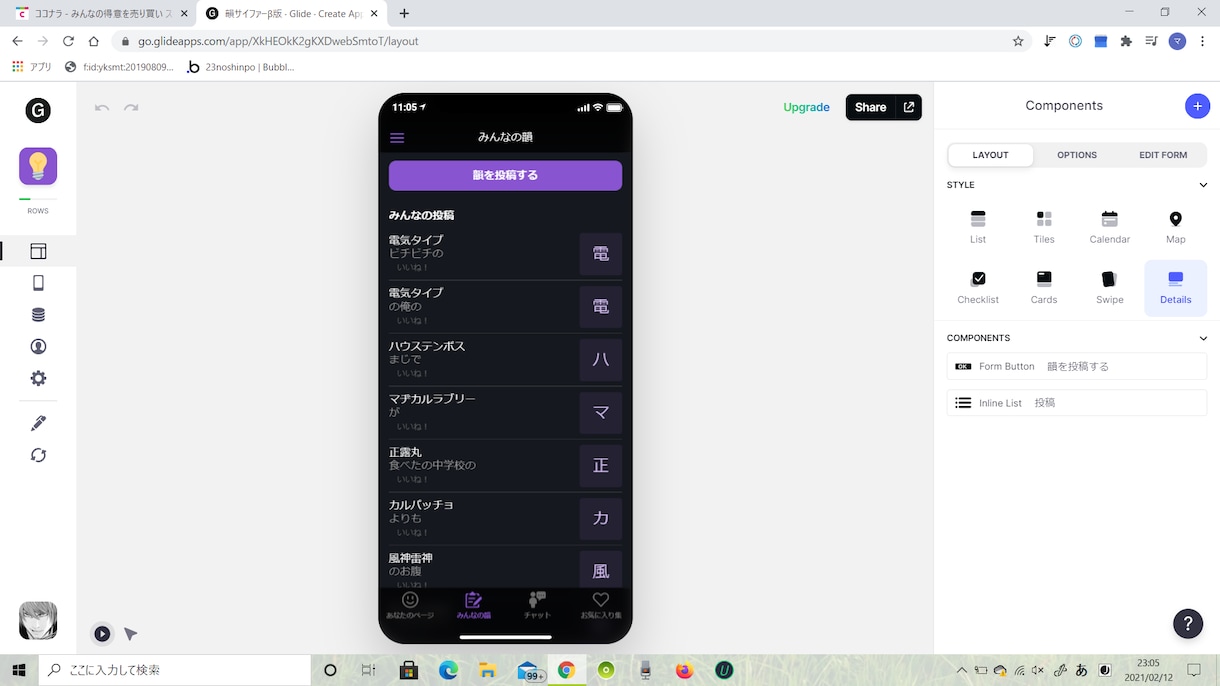Collapse the COMPONENTS section
The image size is (1220, 686).
click(x=1203, y=338)
